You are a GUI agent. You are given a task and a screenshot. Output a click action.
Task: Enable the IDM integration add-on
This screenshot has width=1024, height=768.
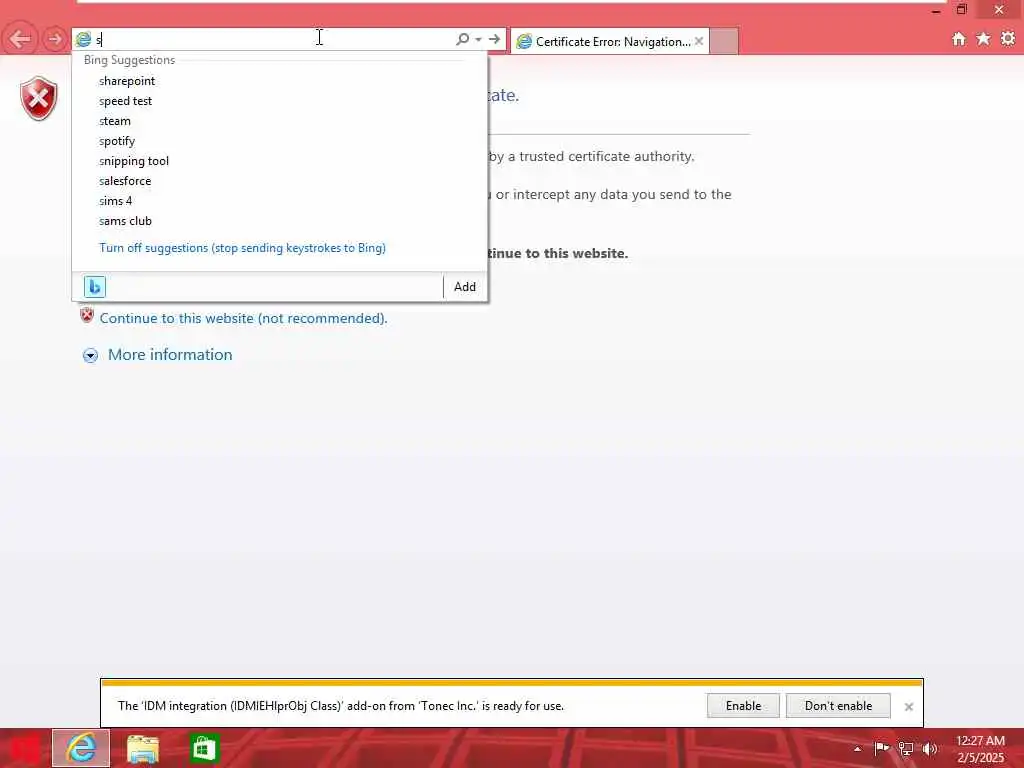pyautogui.click(x=743, y=706)
